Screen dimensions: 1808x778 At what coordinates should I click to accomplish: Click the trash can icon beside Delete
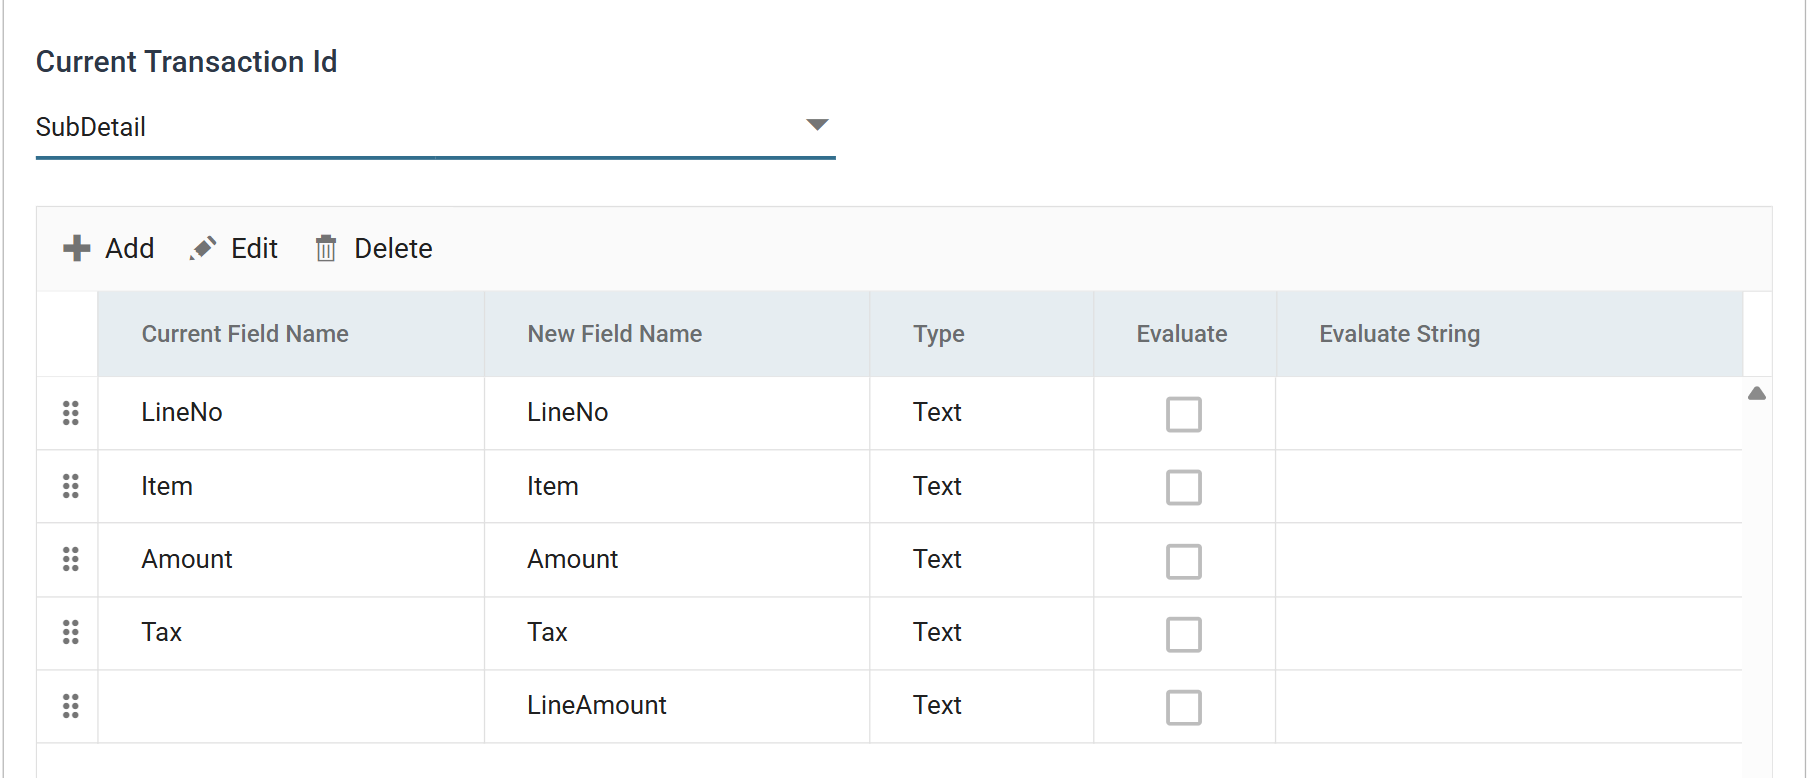326,248
